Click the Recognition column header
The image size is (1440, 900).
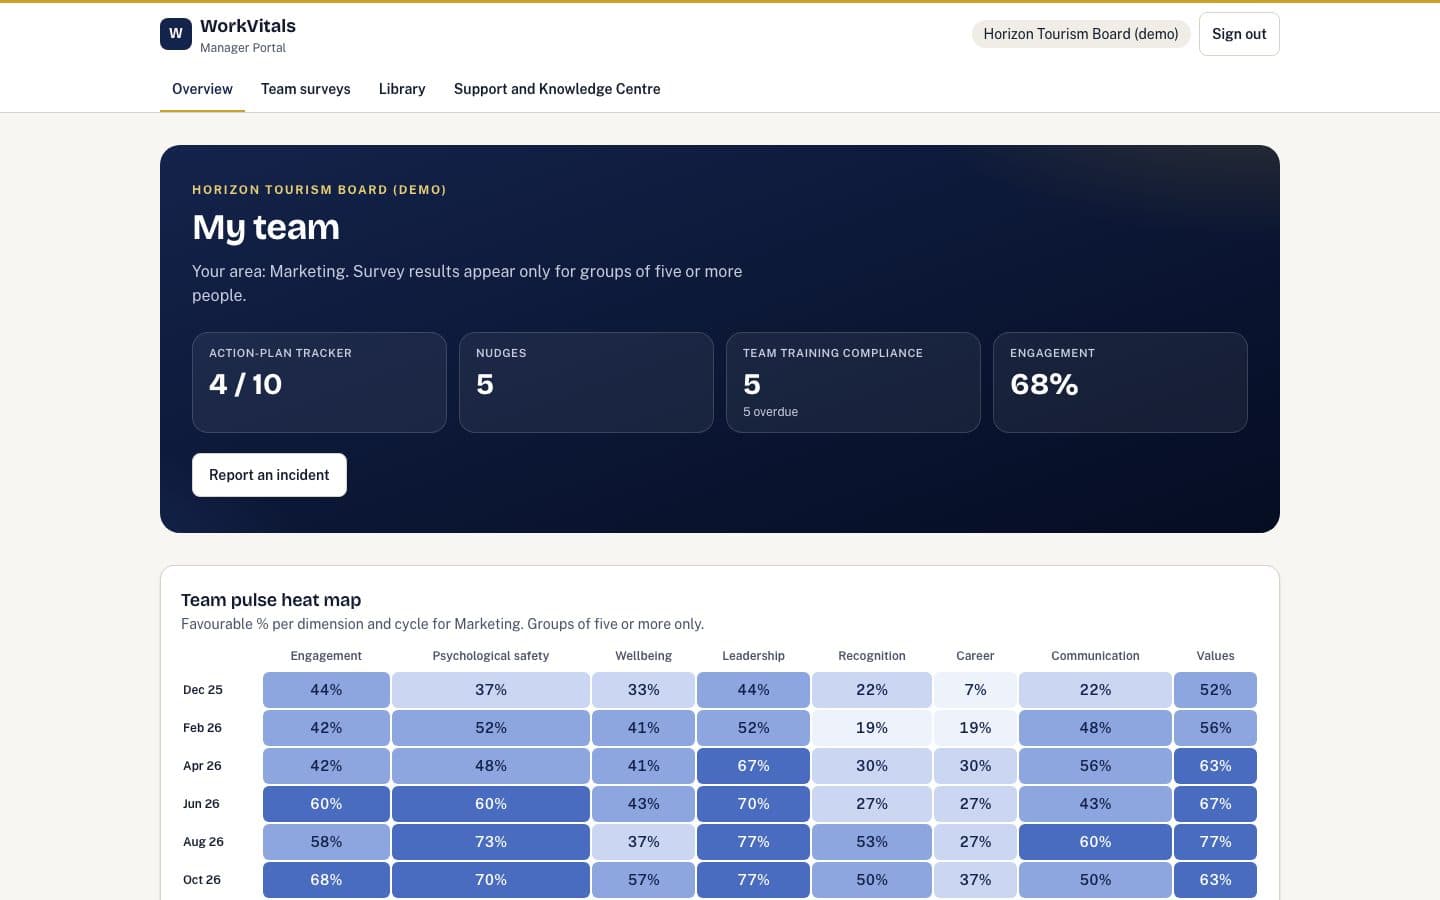(x=872, y=656)
